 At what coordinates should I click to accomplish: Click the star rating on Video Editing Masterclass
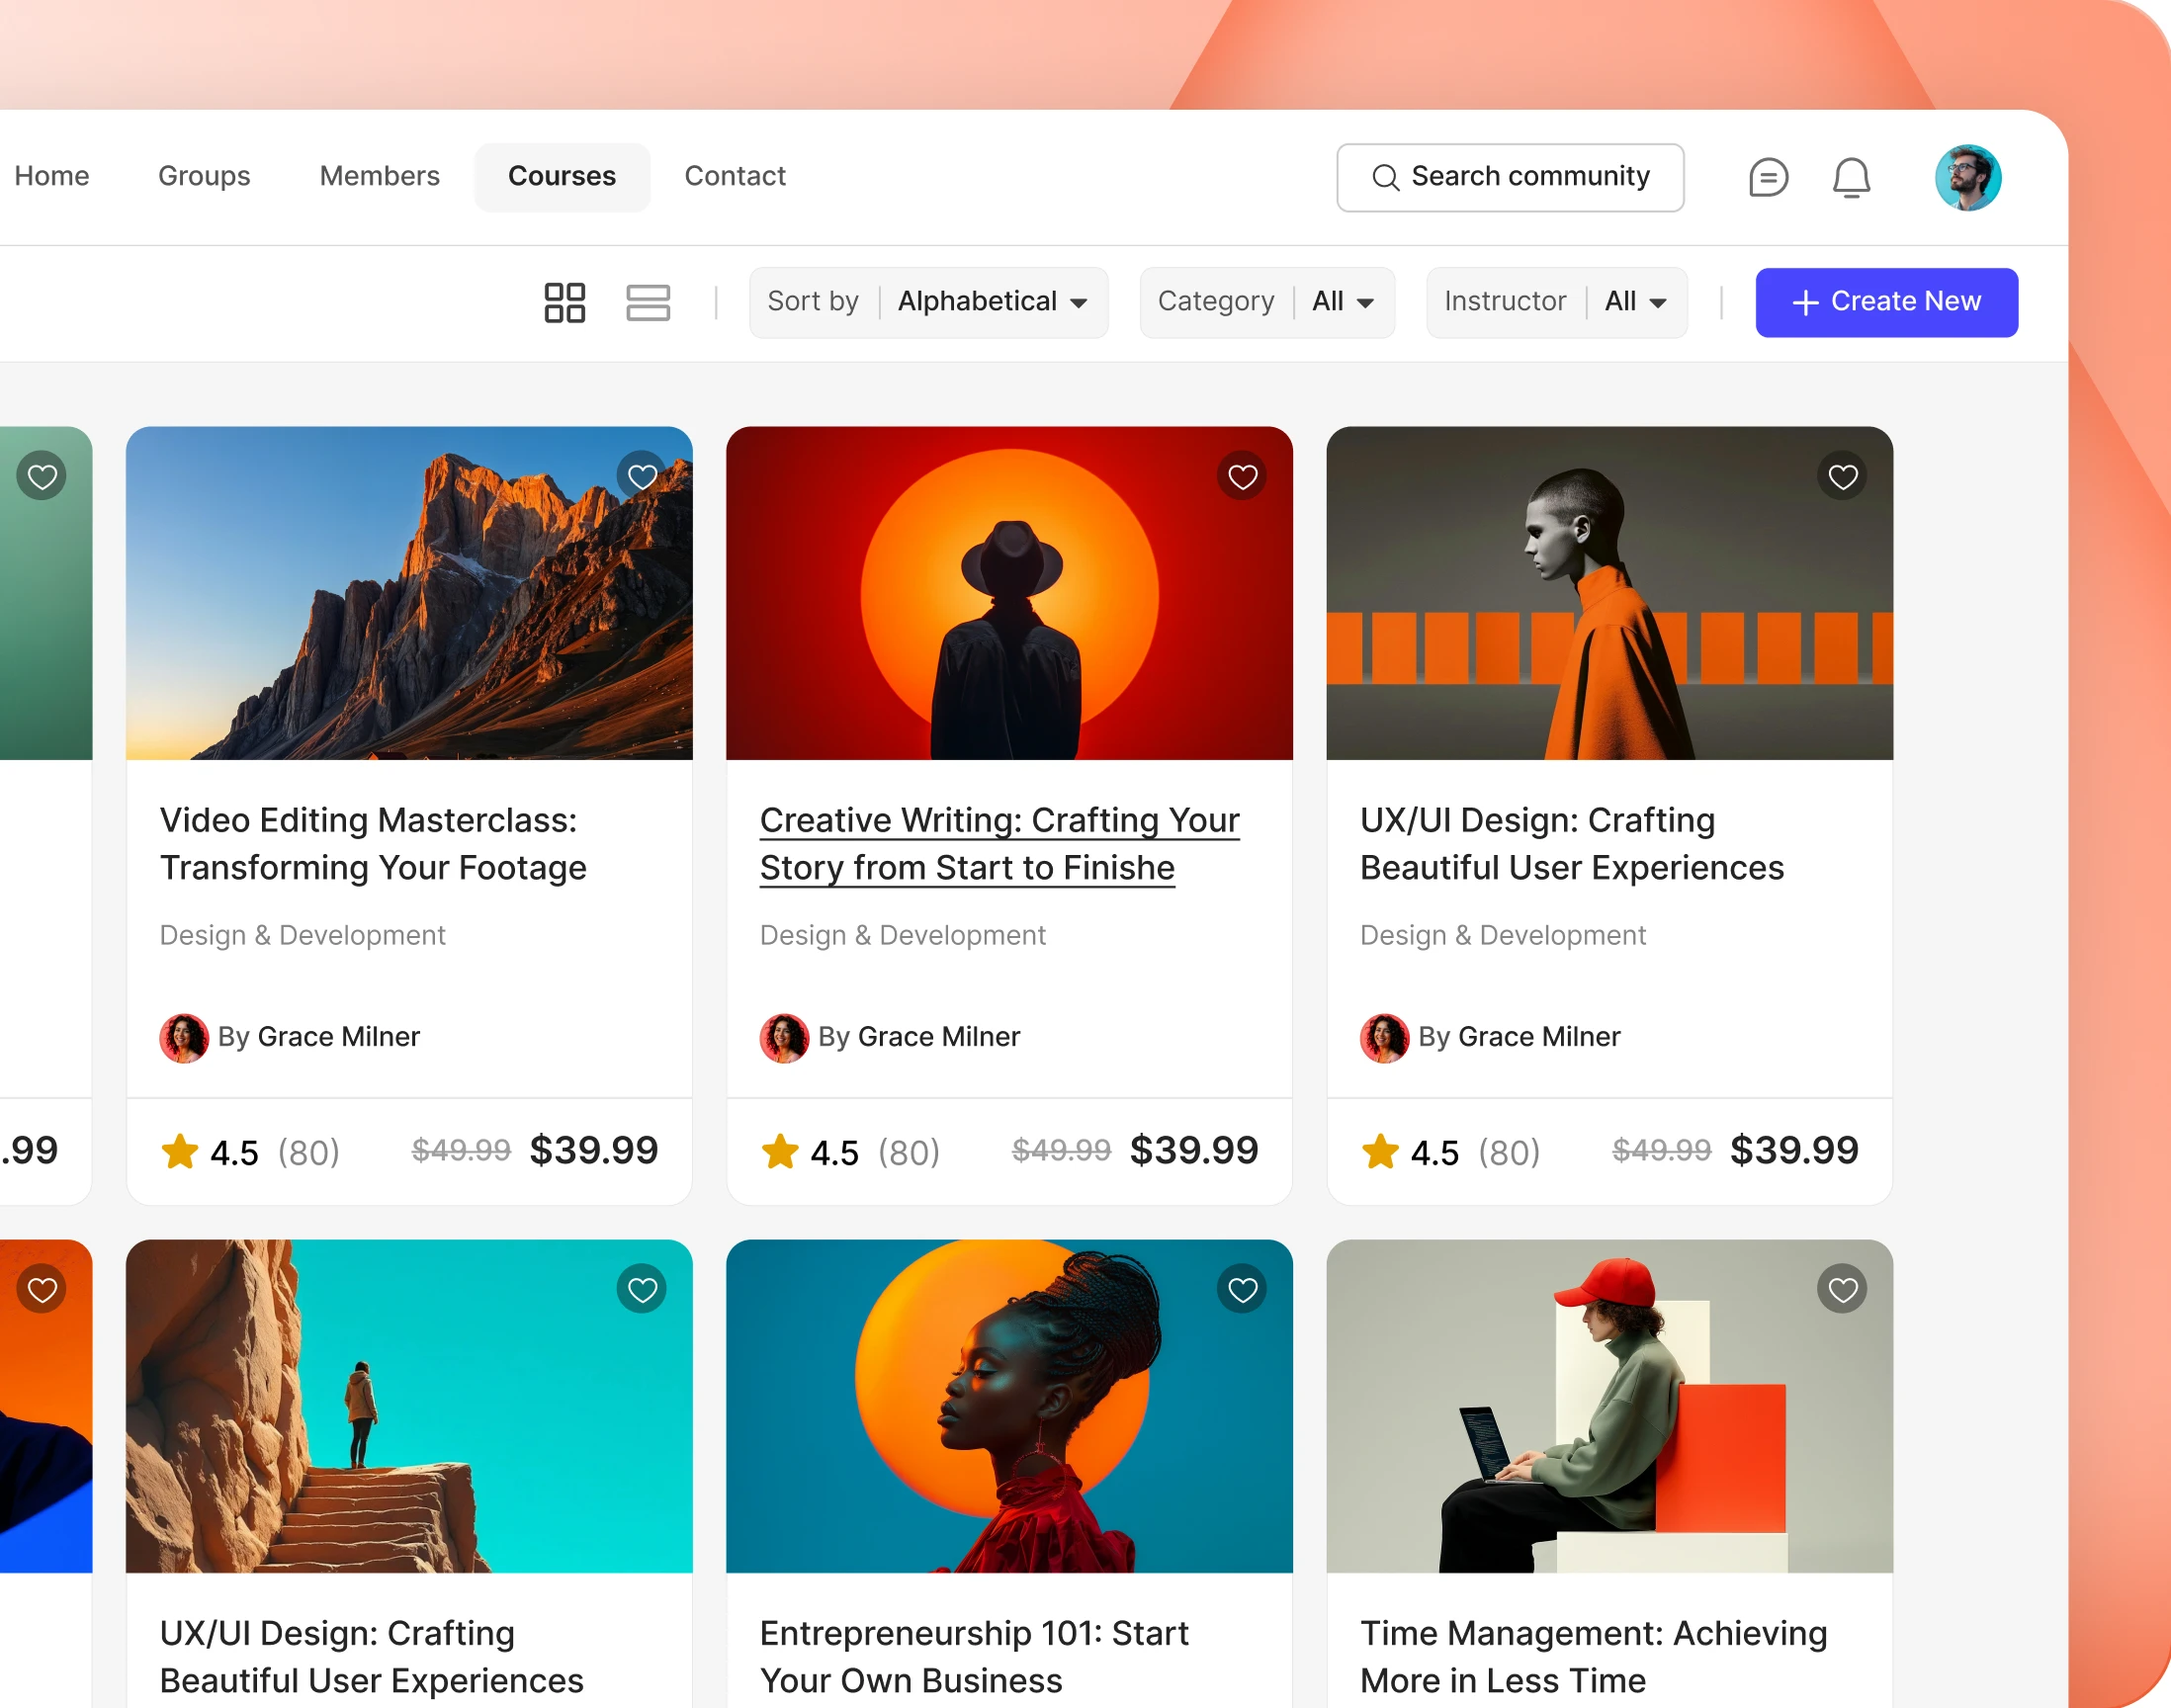180,1151
